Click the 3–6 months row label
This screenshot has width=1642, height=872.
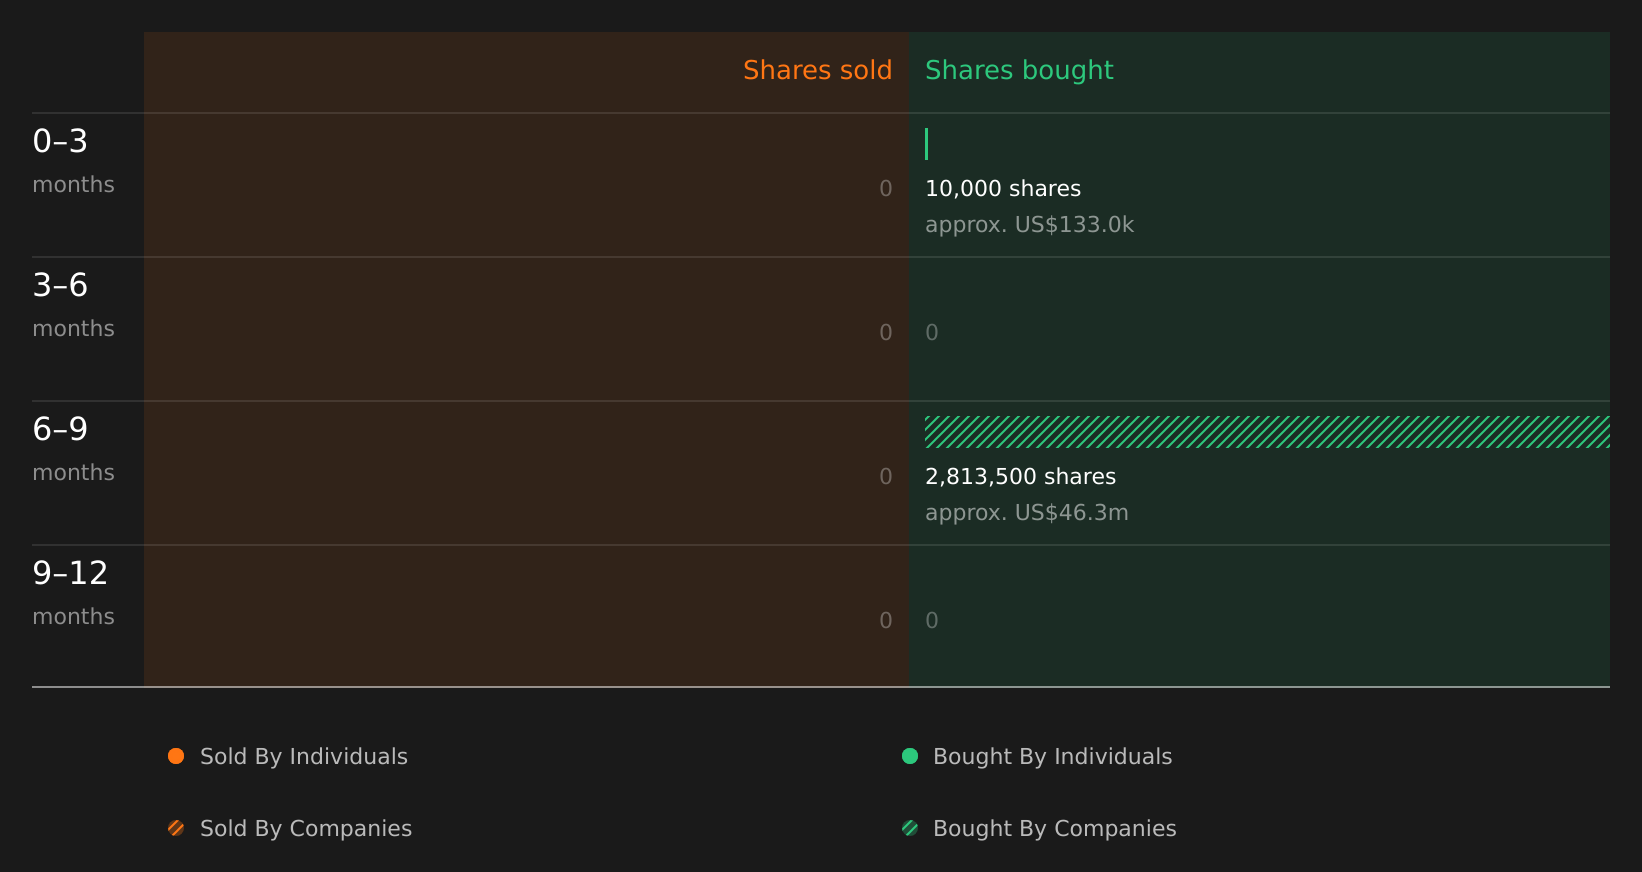pos(73,305)
